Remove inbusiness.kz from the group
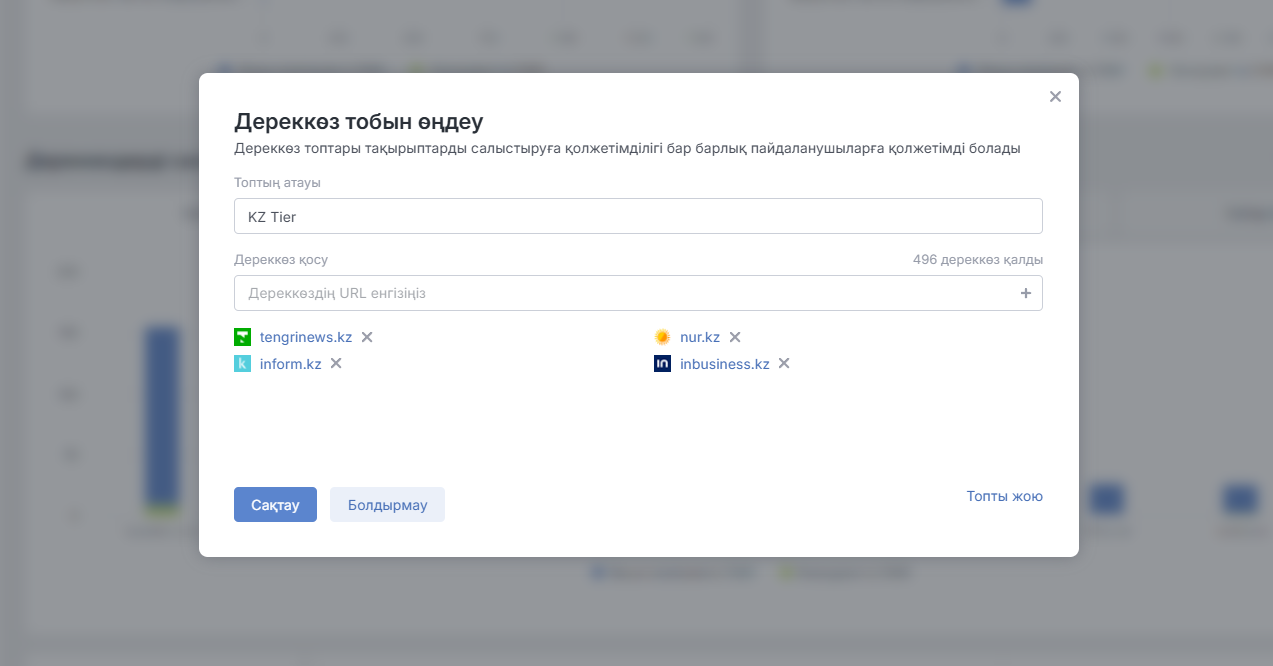This screenshot has height=666, width=1273. pyautogui.click(x=784, y=363)
